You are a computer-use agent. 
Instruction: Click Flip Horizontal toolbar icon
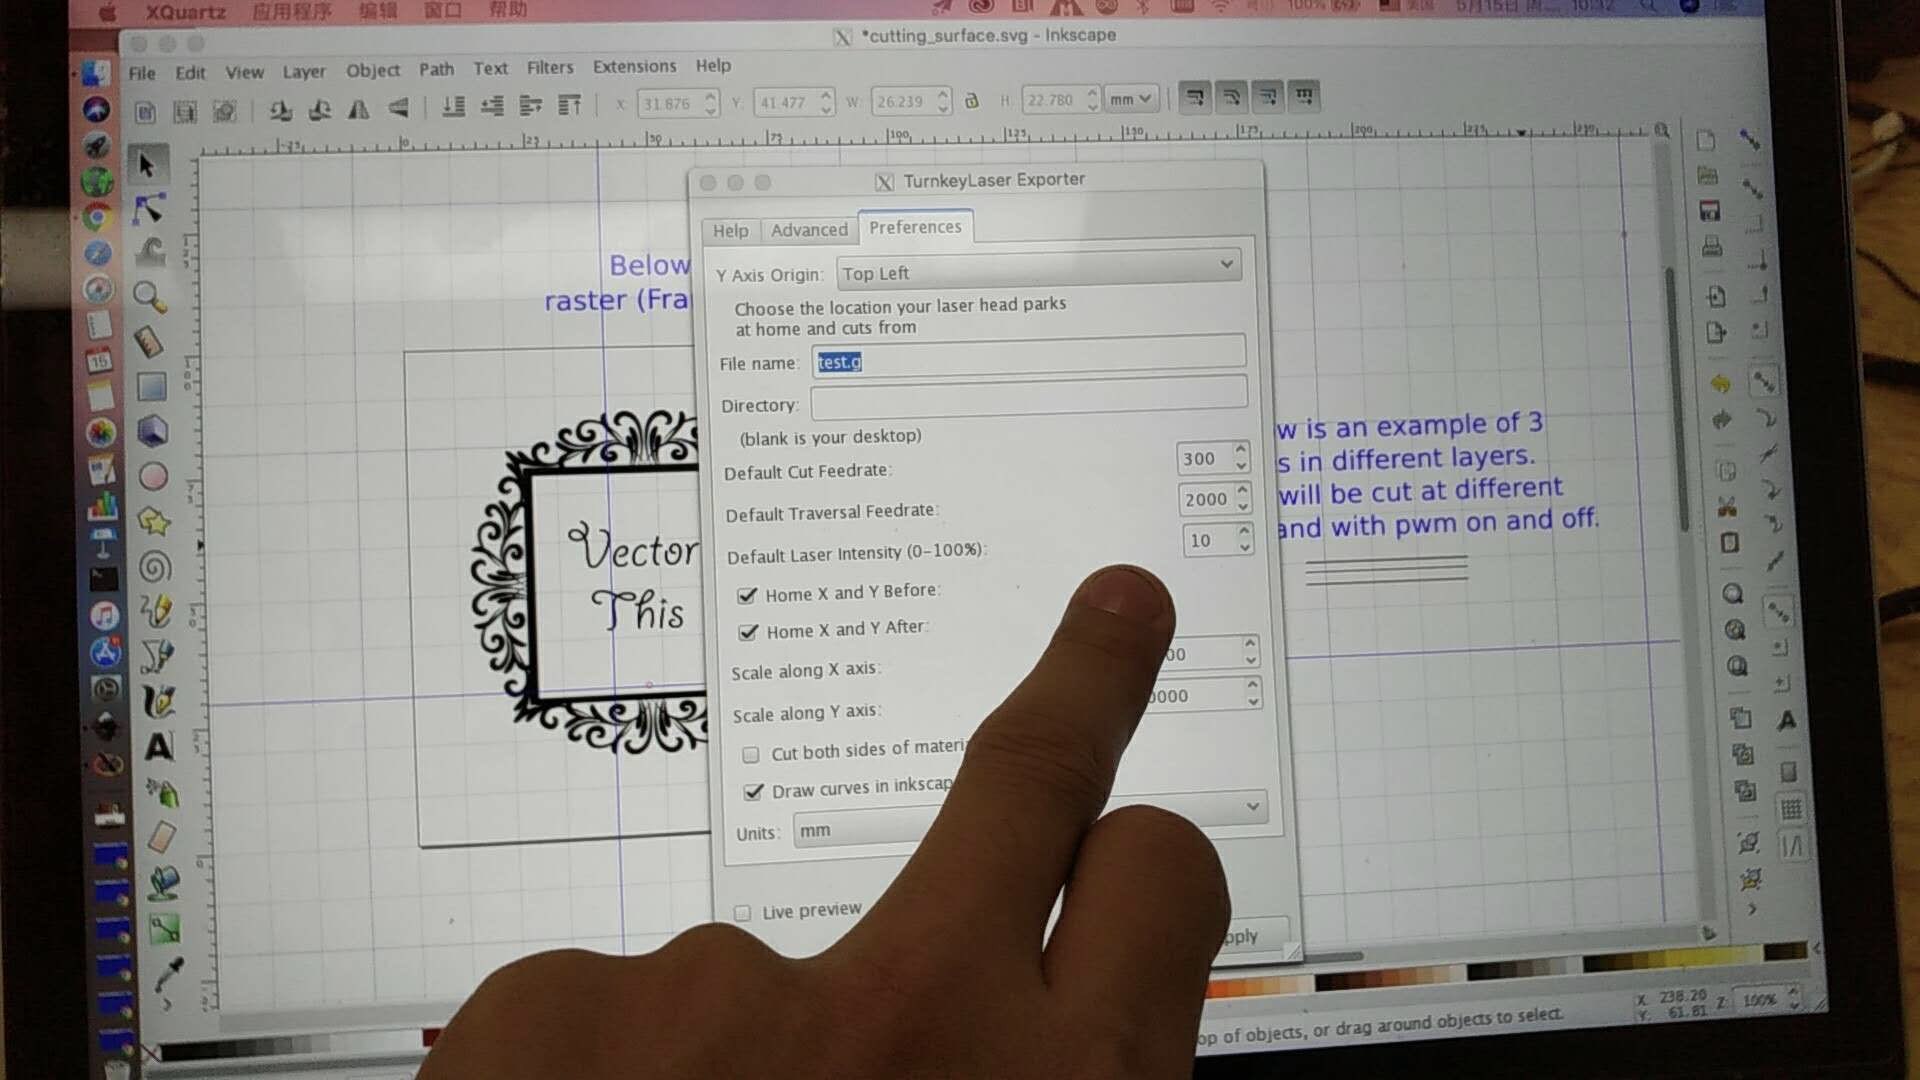[358, 109]
